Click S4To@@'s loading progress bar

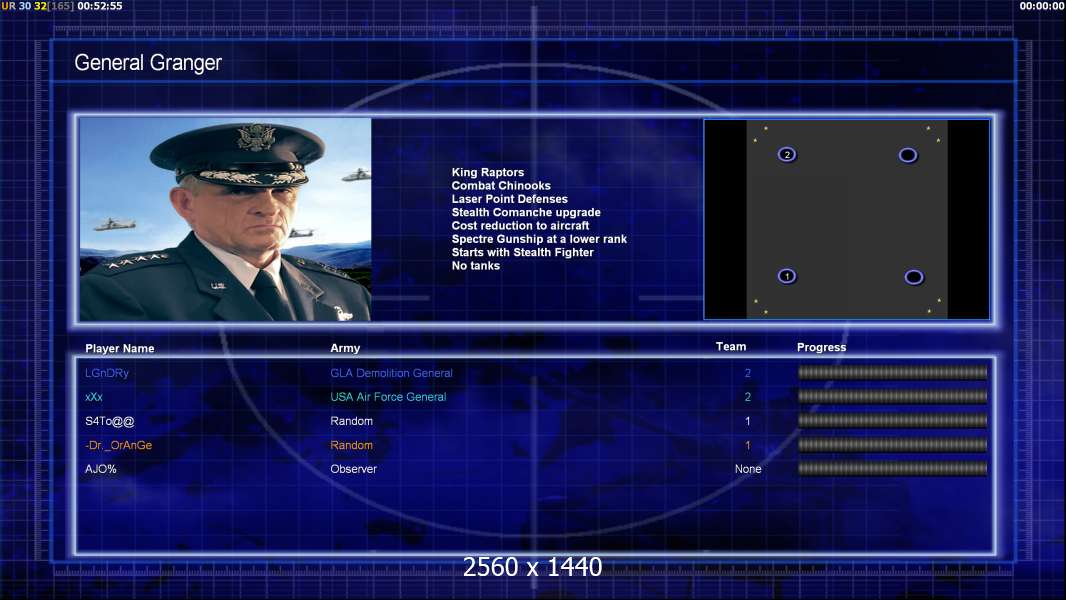892,421
